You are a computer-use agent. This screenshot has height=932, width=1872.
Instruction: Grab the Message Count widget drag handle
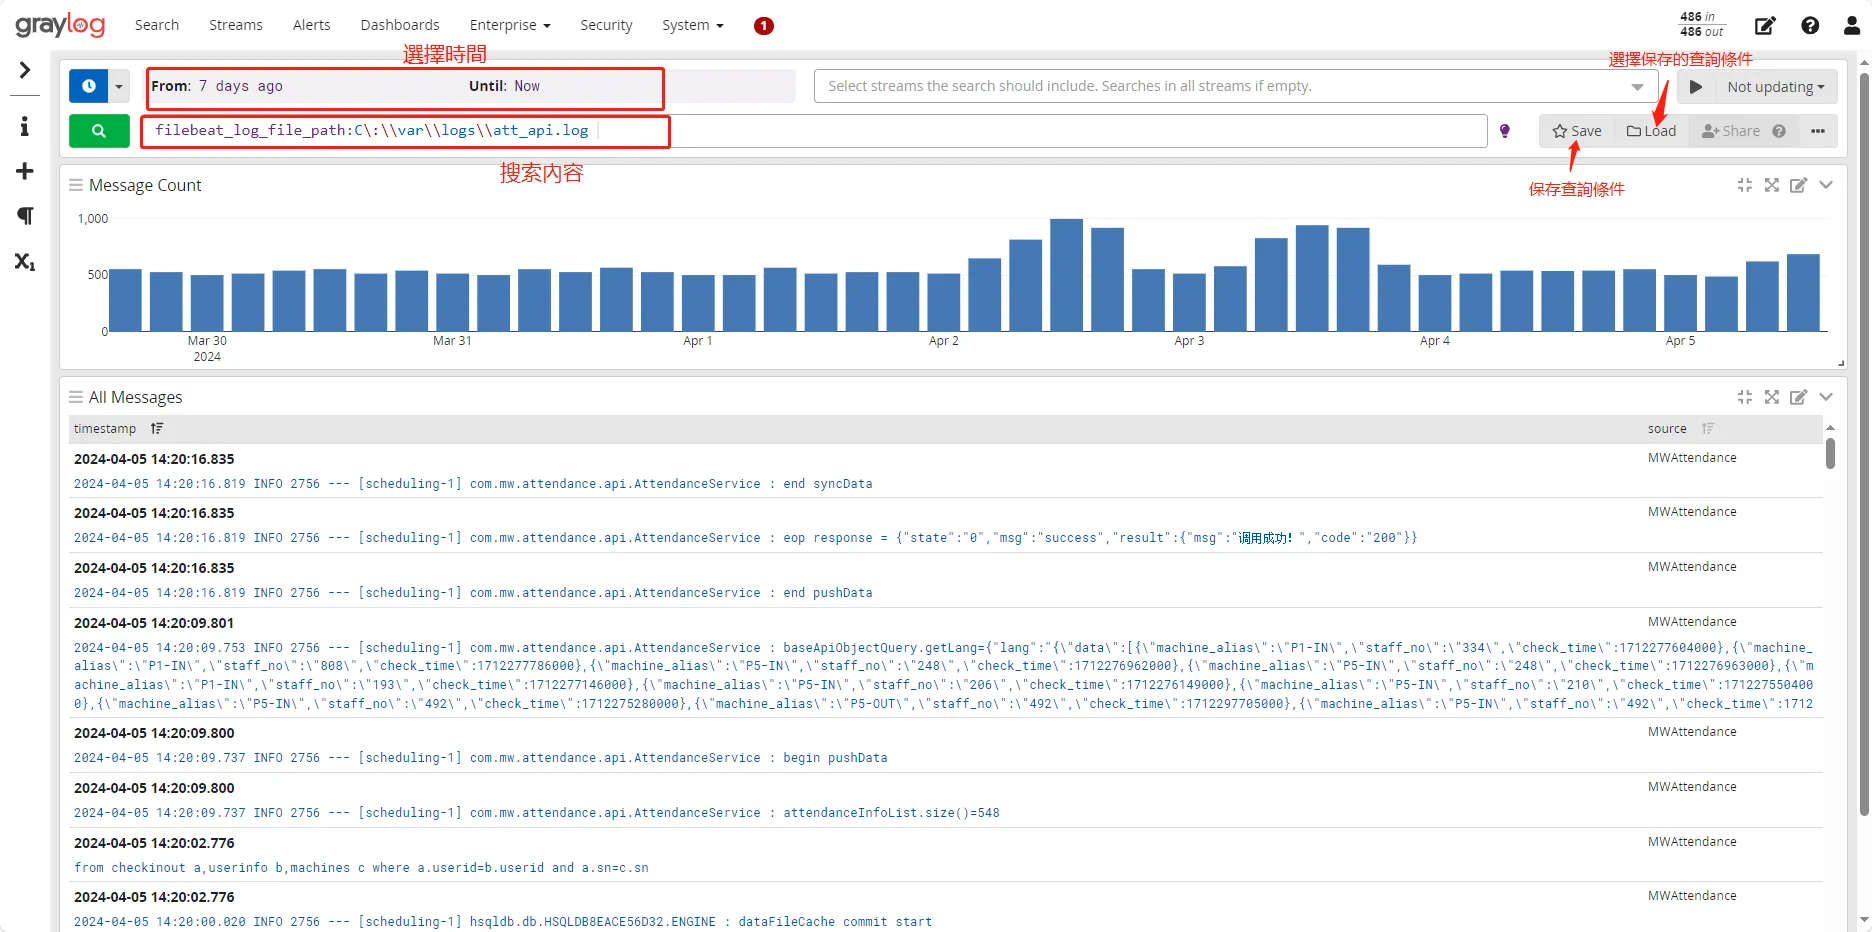coord(76,185)
